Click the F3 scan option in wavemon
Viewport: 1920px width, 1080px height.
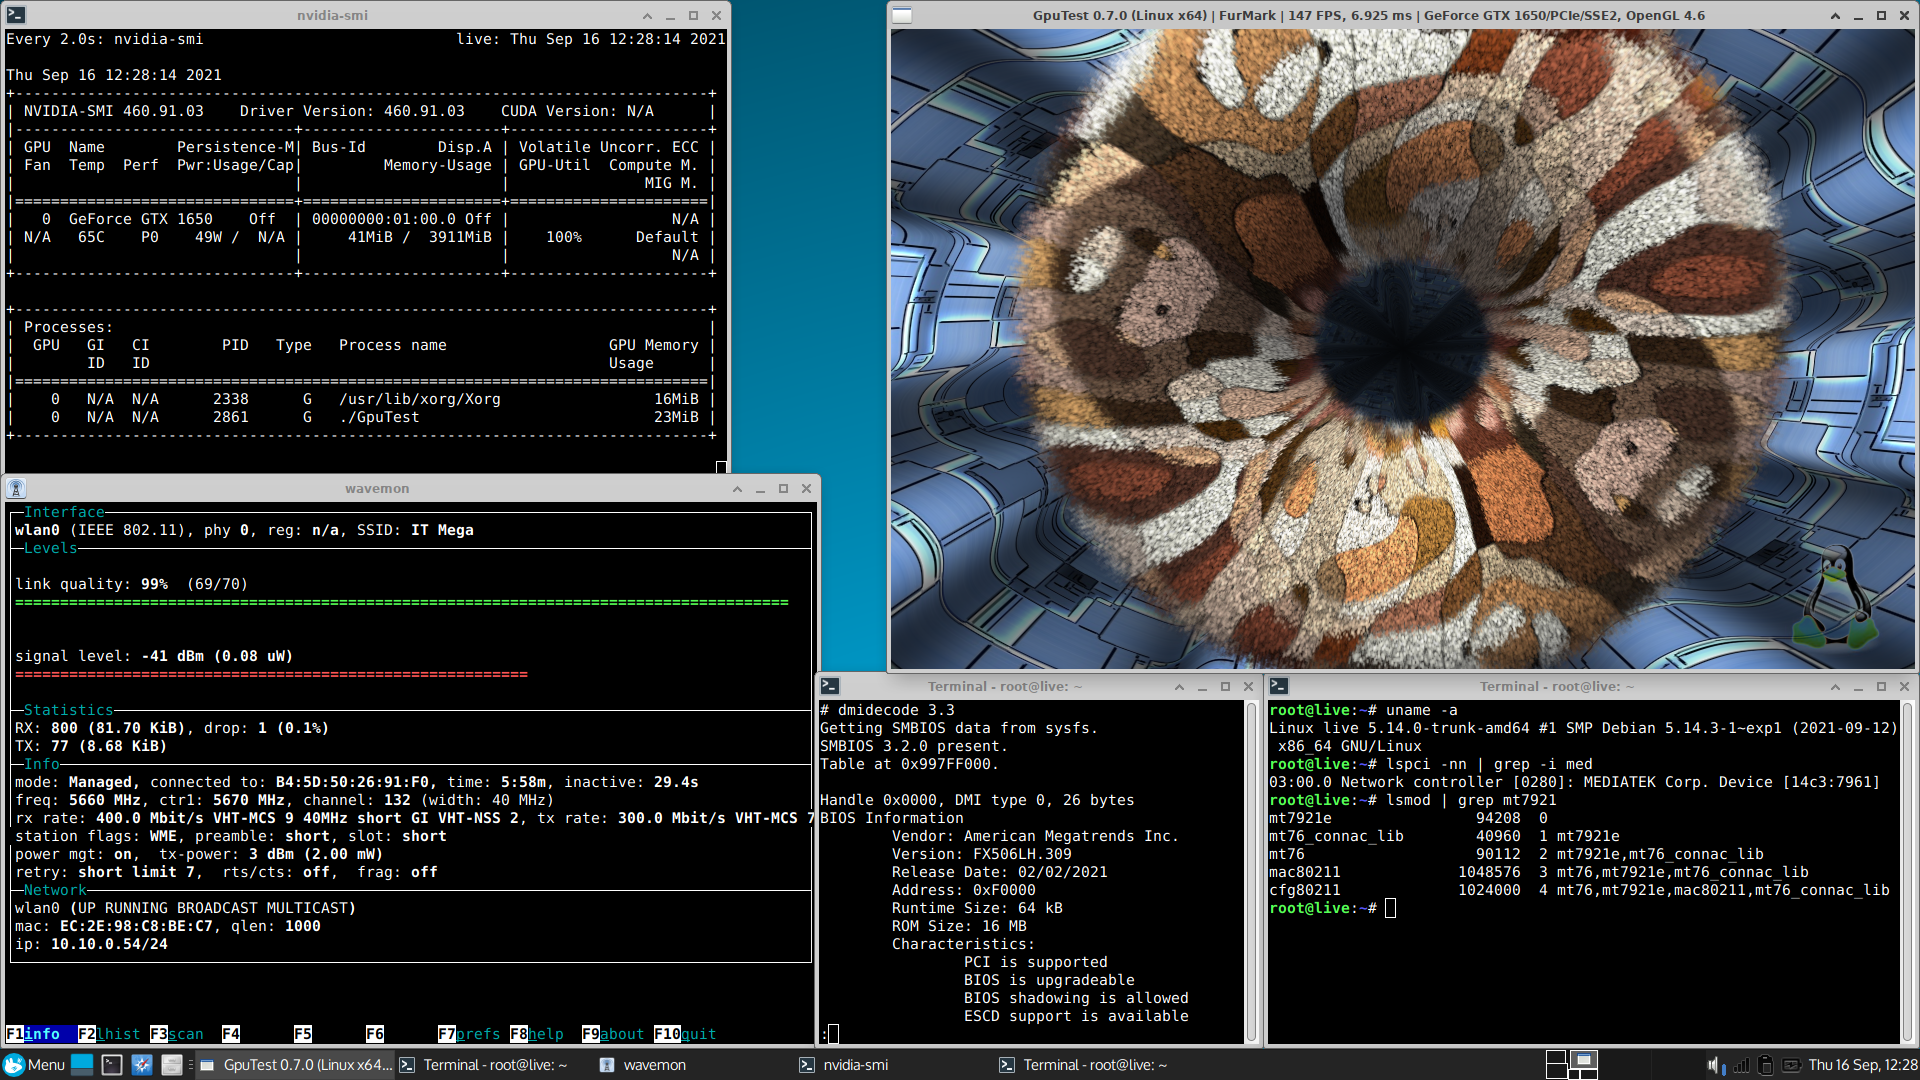pos(177,1034)
